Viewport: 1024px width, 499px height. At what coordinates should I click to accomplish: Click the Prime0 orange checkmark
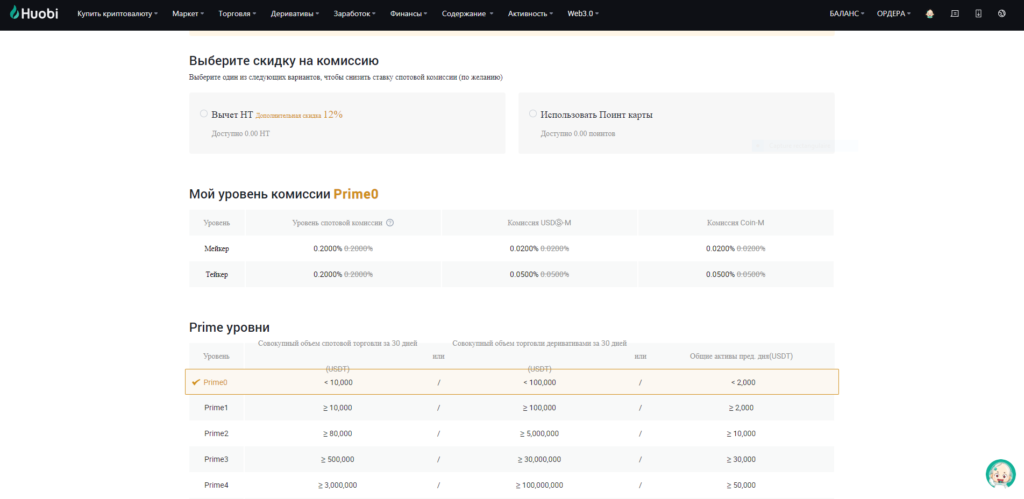(x=196, y=382)
